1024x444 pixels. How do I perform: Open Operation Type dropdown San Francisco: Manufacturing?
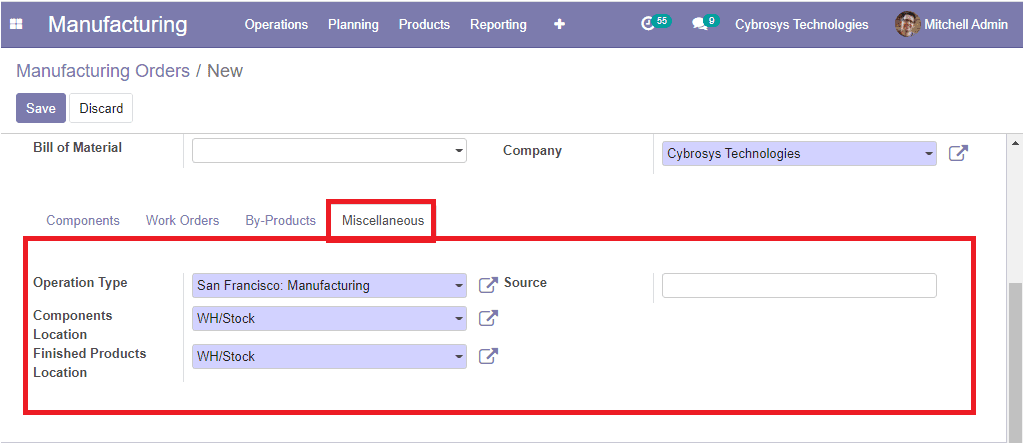point(329,285)
